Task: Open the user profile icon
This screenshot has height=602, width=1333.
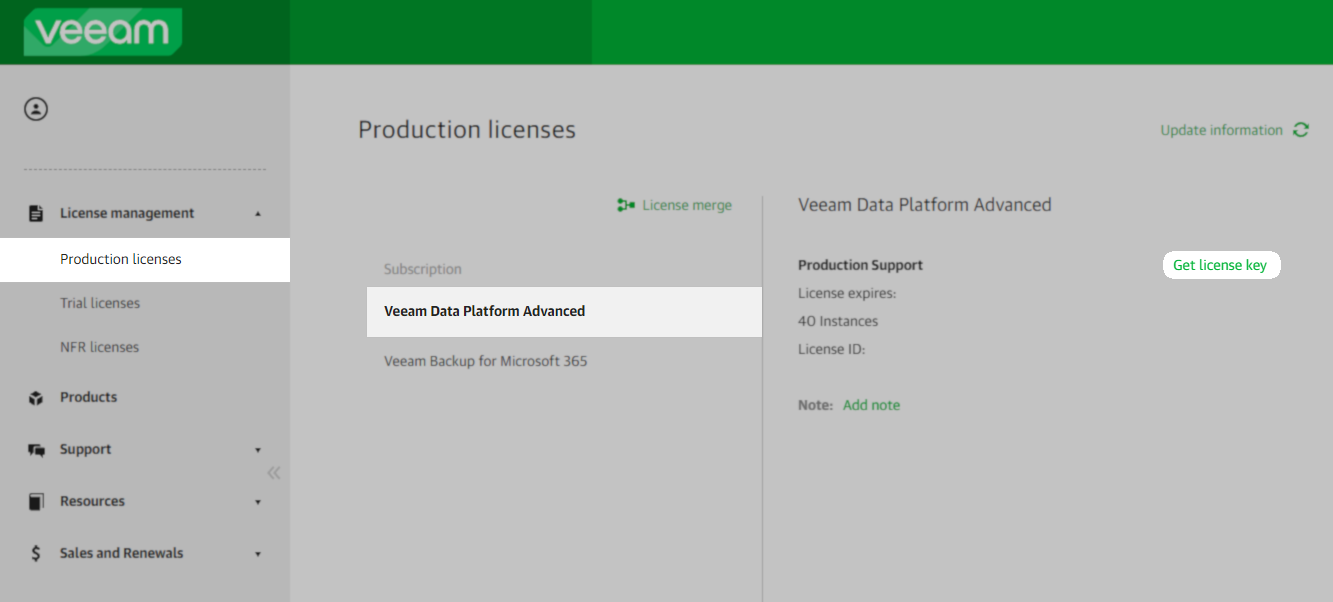Action: point(36,109)
